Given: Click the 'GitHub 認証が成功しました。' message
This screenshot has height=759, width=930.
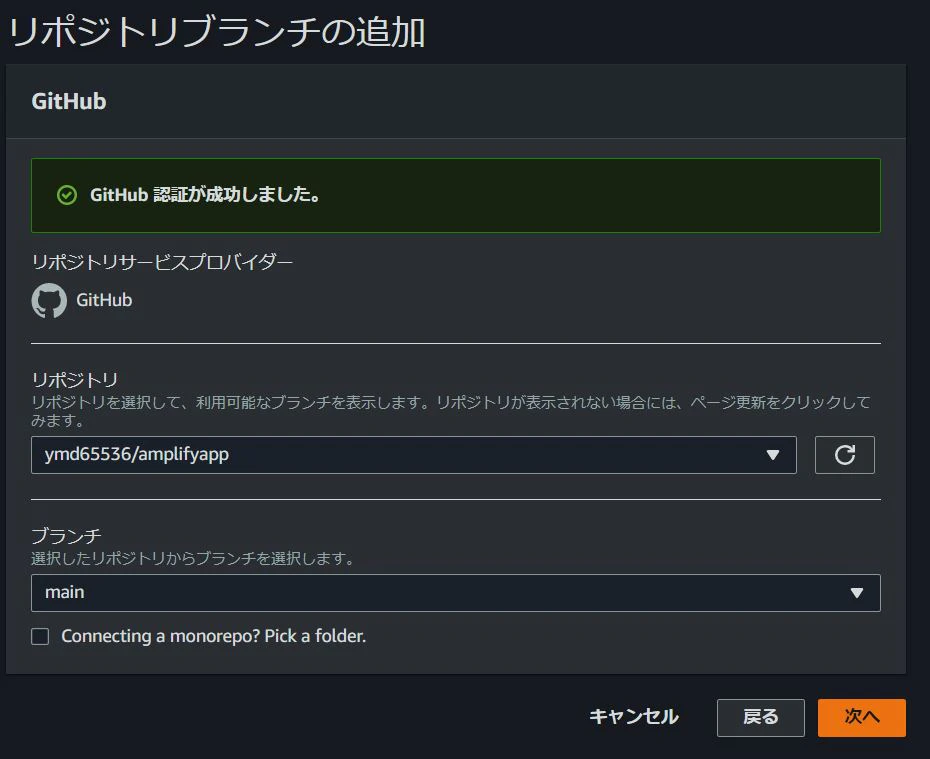Looking at the screenshot, I should (x=205, y=195).
